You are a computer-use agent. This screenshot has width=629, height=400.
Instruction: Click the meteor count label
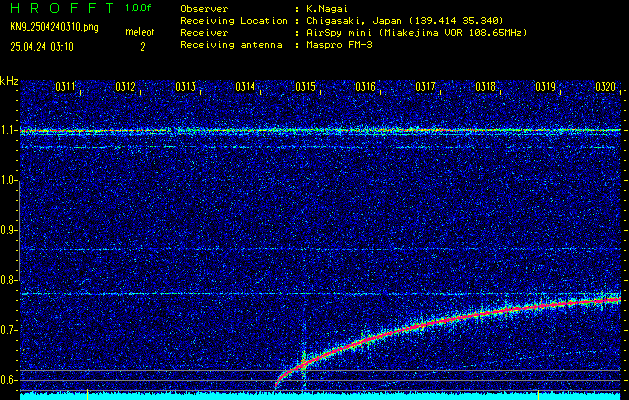pyautogui.click(x=140, y=32)
